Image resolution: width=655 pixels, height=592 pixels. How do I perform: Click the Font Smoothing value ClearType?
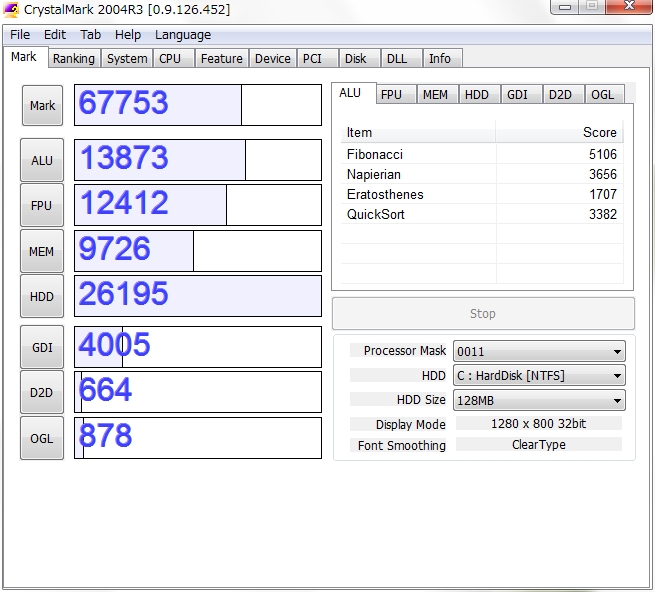538,445
